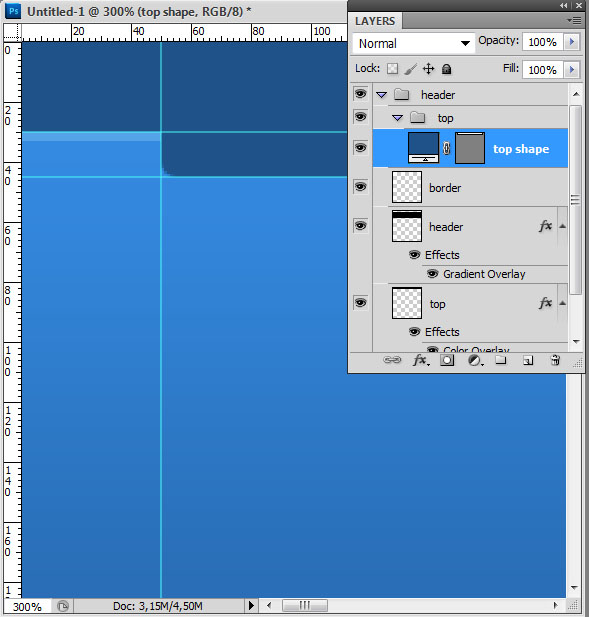Click the horizontal scrollbar thumb
589x617 pixels.
click(x=305, y=606)
